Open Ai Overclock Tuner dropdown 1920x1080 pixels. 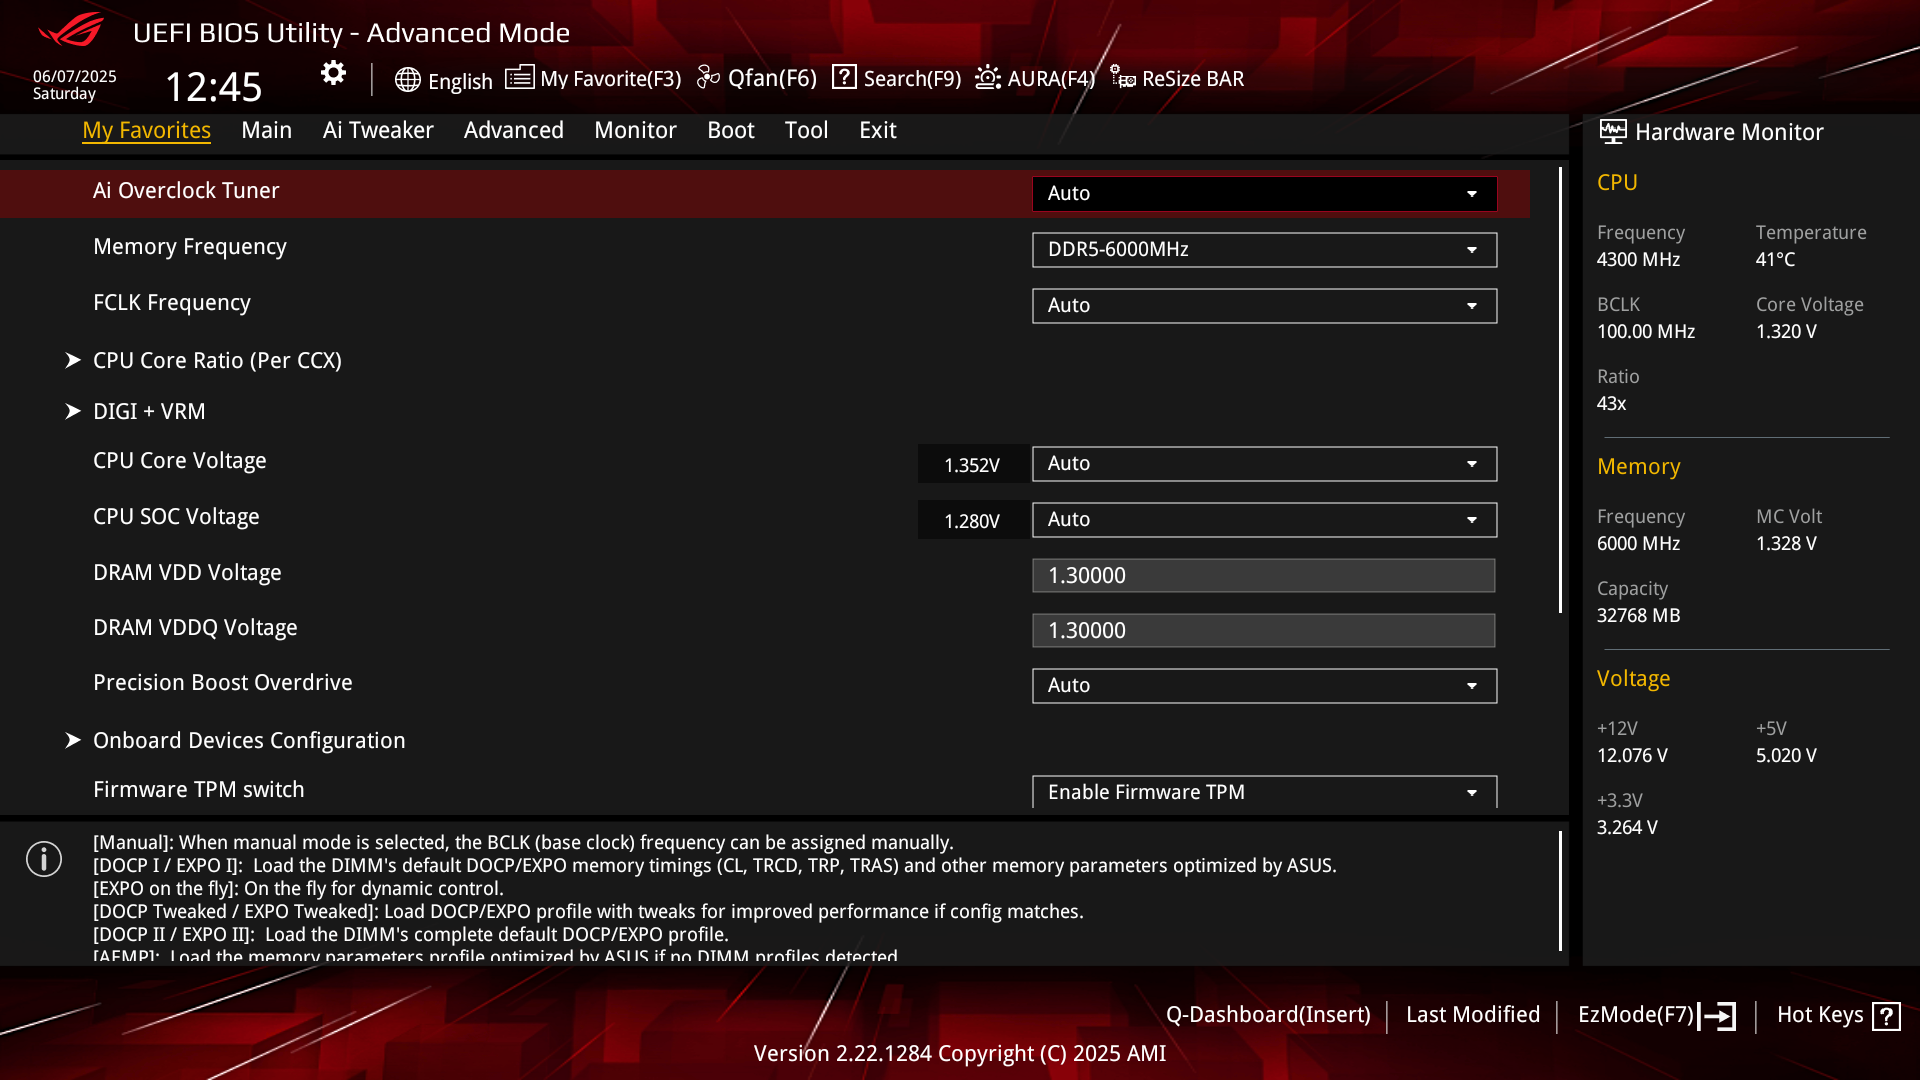1264,193
